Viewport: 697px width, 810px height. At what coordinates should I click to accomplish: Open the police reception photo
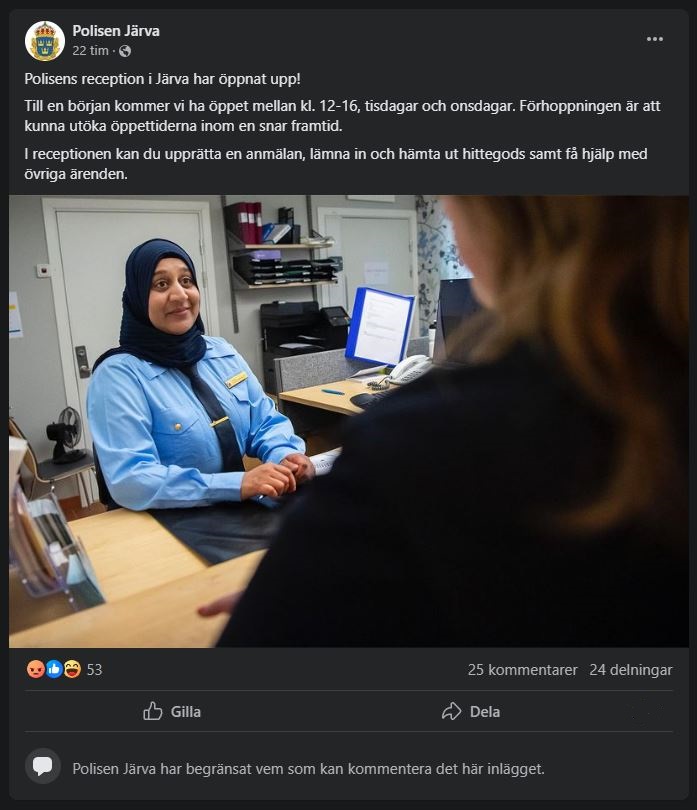tap(349, 421)
